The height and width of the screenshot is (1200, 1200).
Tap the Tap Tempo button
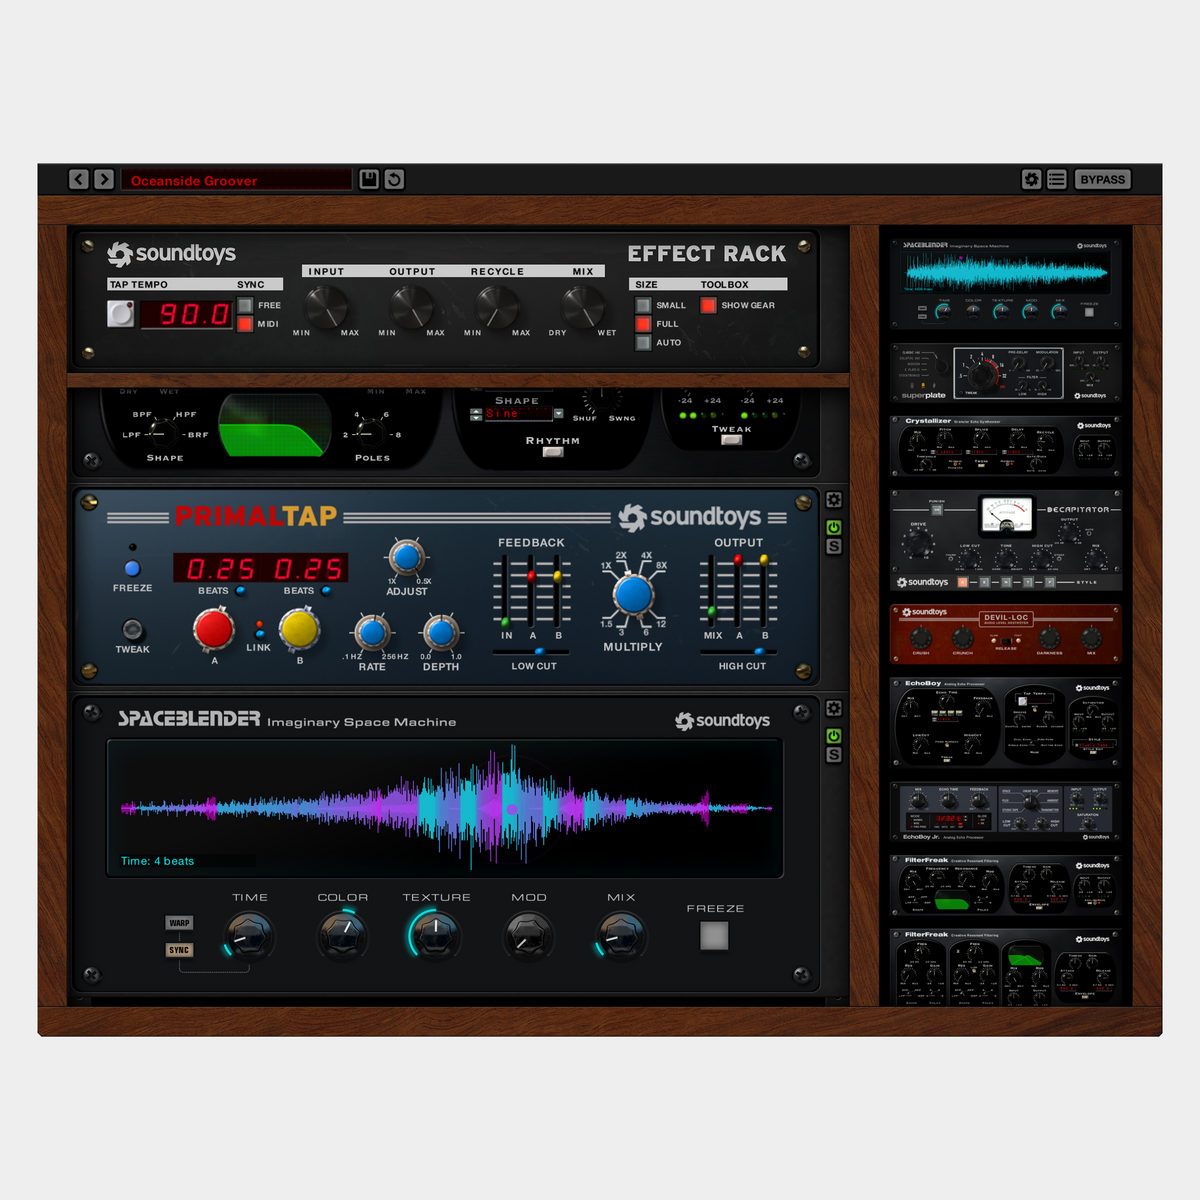tap(121, 314)
